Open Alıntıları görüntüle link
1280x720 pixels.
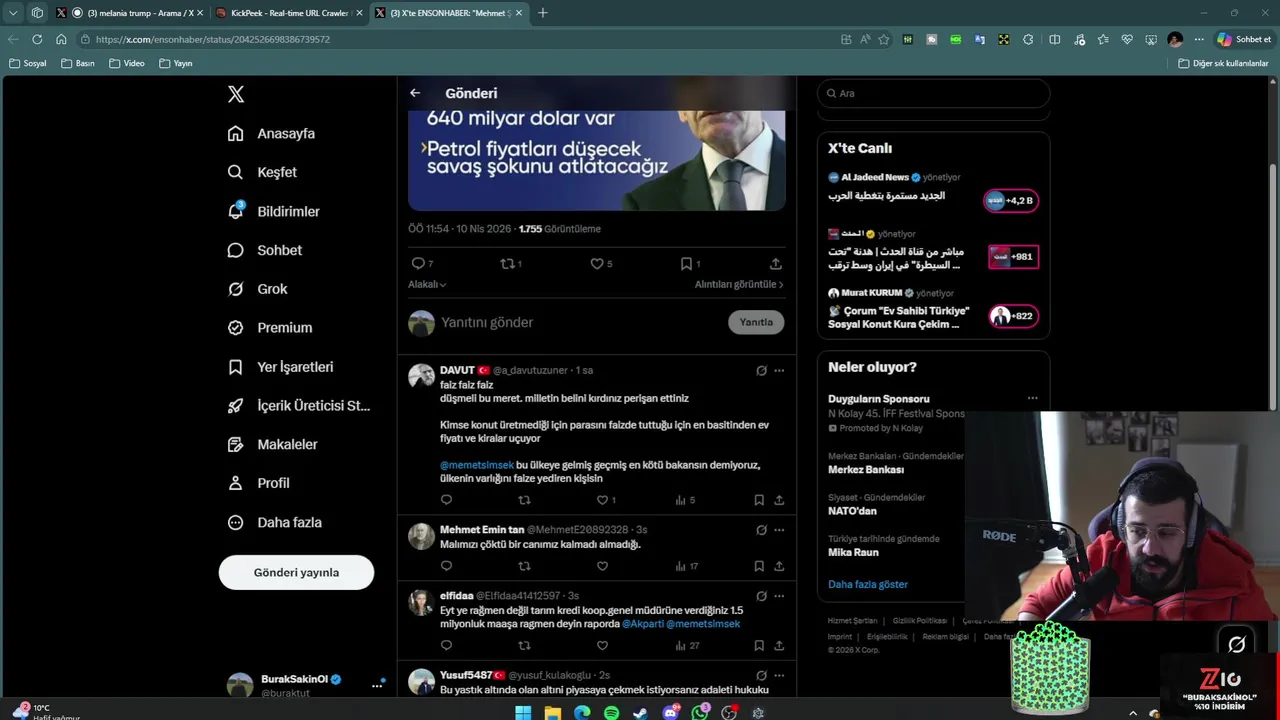coord(739,284)
